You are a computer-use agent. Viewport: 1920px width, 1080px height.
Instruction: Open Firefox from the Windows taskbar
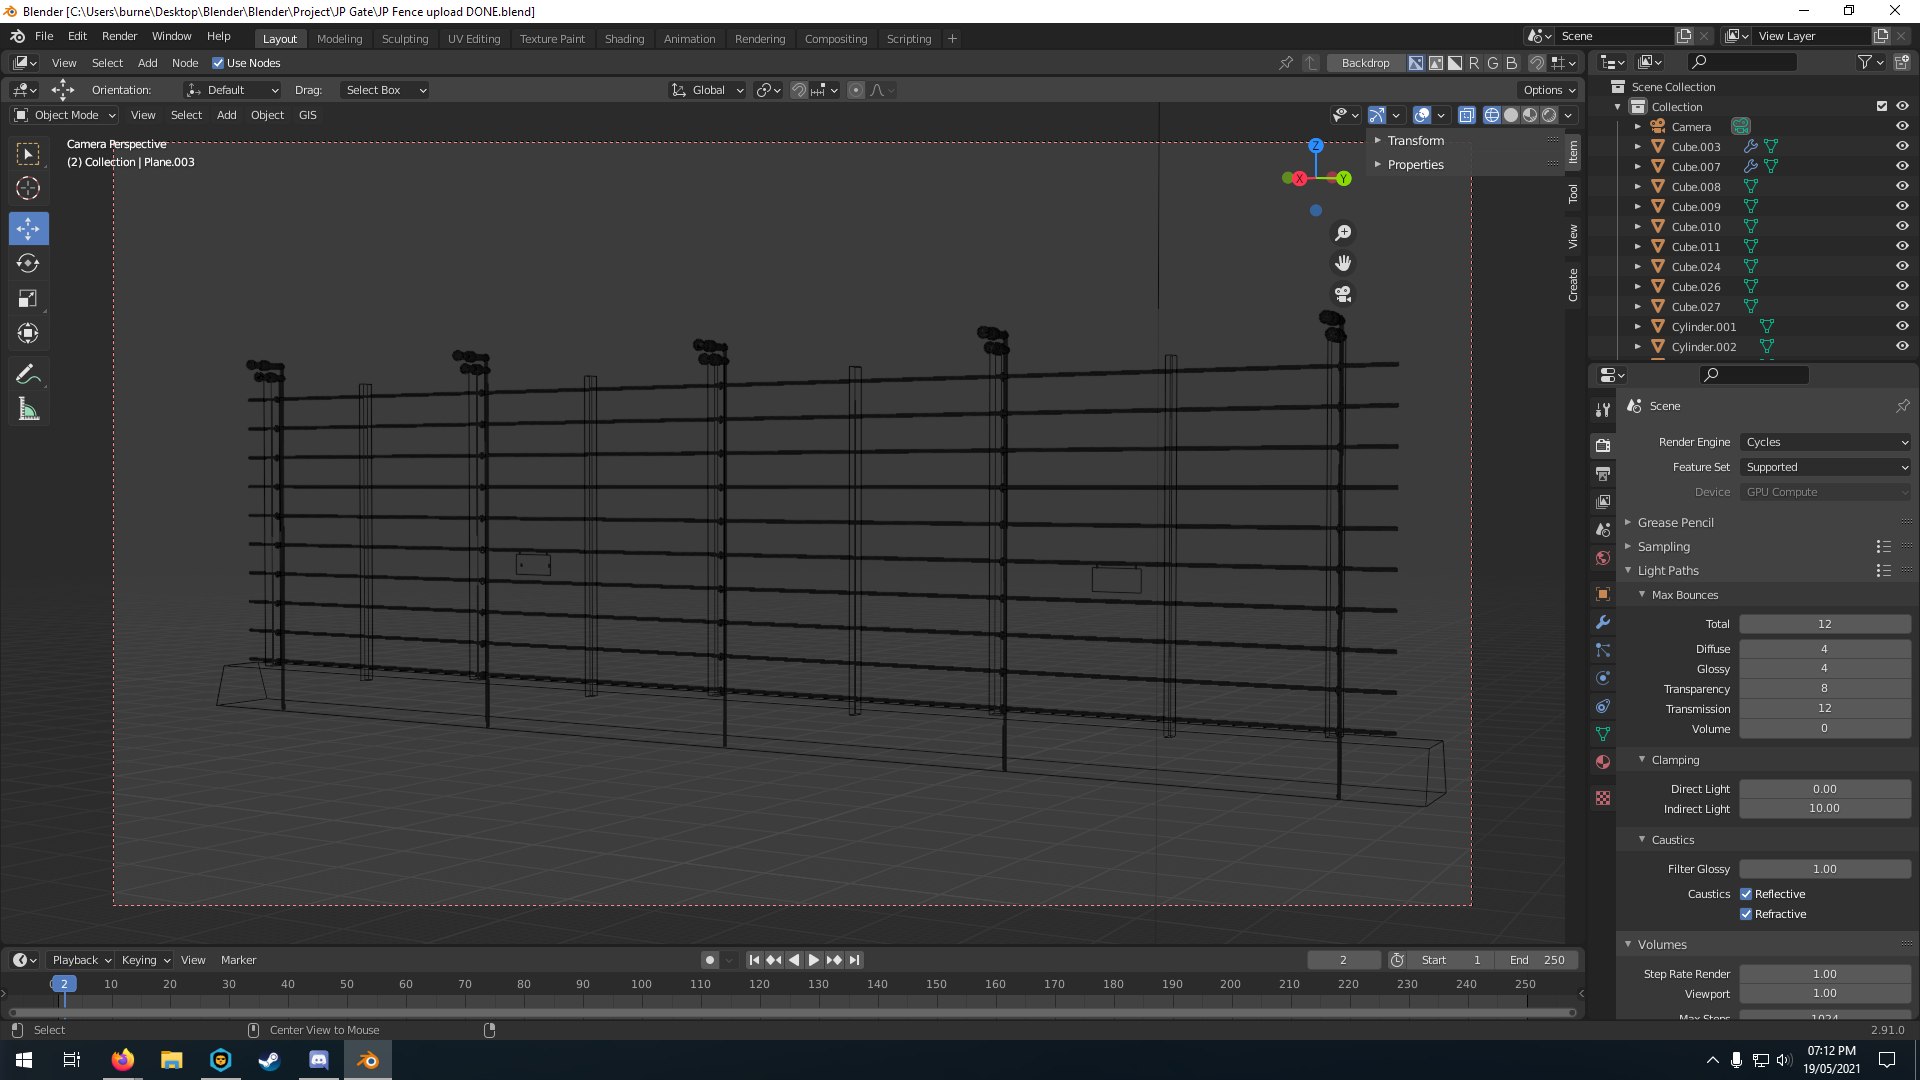point(123,1060)
